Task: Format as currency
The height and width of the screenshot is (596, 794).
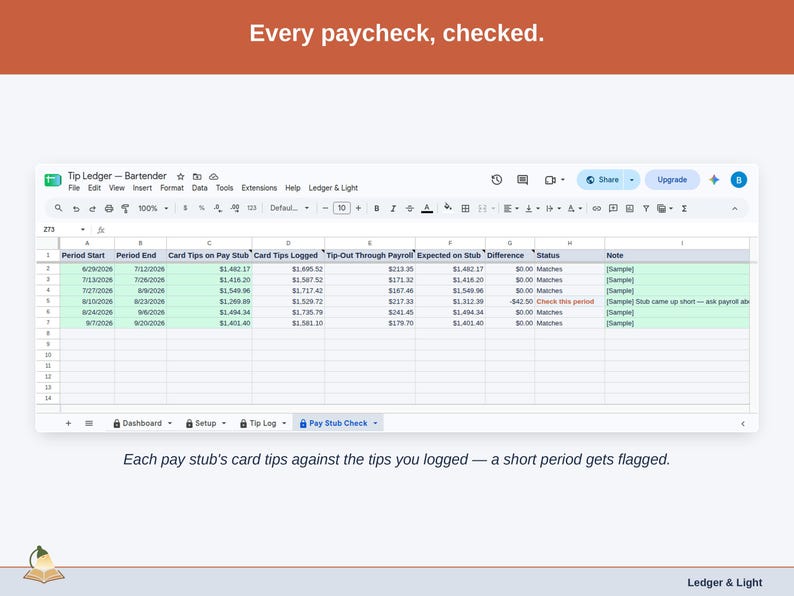Action: click(185, 208)
